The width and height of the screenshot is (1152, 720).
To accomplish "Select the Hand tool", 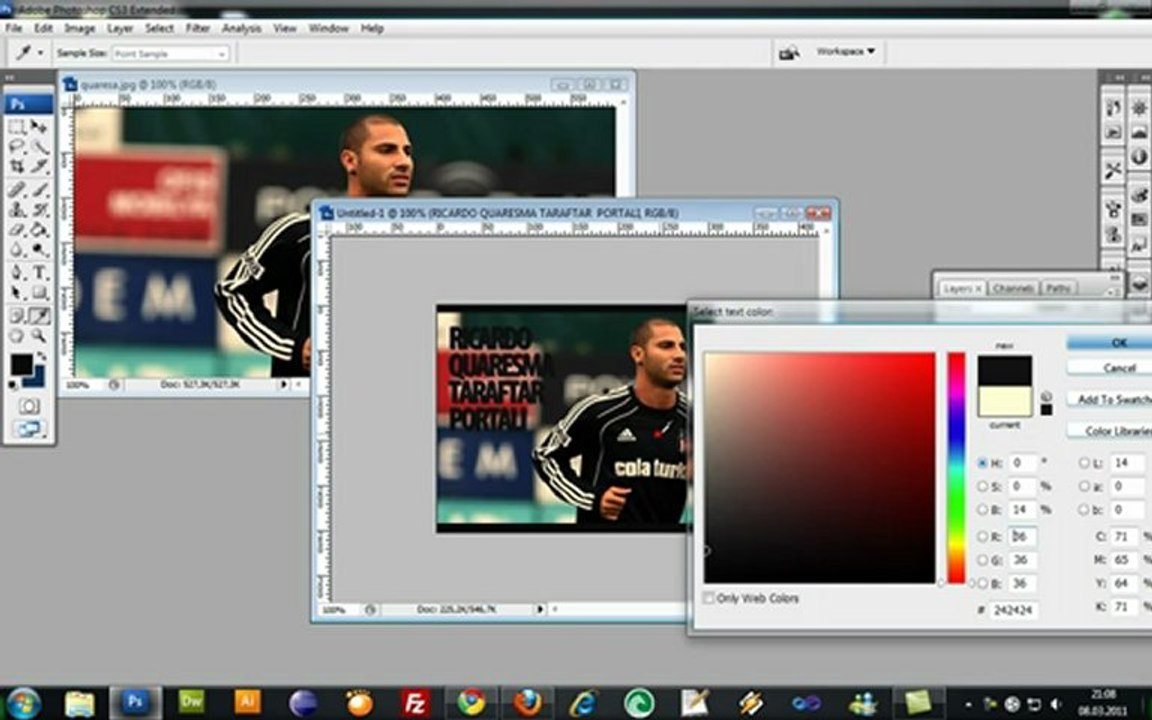I will click(x=17, y=336).
